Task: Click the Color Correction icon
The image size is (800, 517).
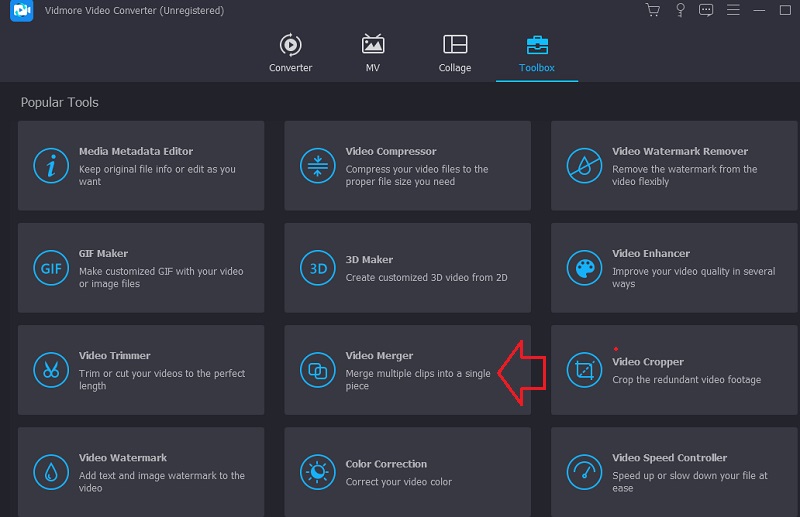Action: coord(318,471)
